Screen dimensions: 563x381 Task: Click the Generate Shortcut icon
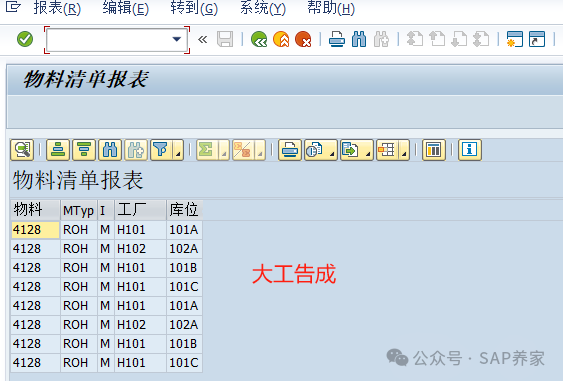pos(537,39)
